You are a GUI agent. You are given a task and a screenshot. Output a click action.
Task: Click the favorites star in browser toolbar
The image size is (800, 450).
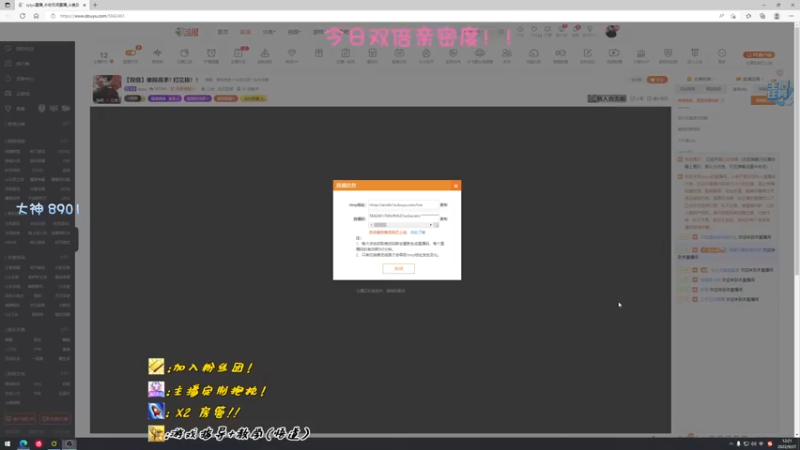point(748,16)
